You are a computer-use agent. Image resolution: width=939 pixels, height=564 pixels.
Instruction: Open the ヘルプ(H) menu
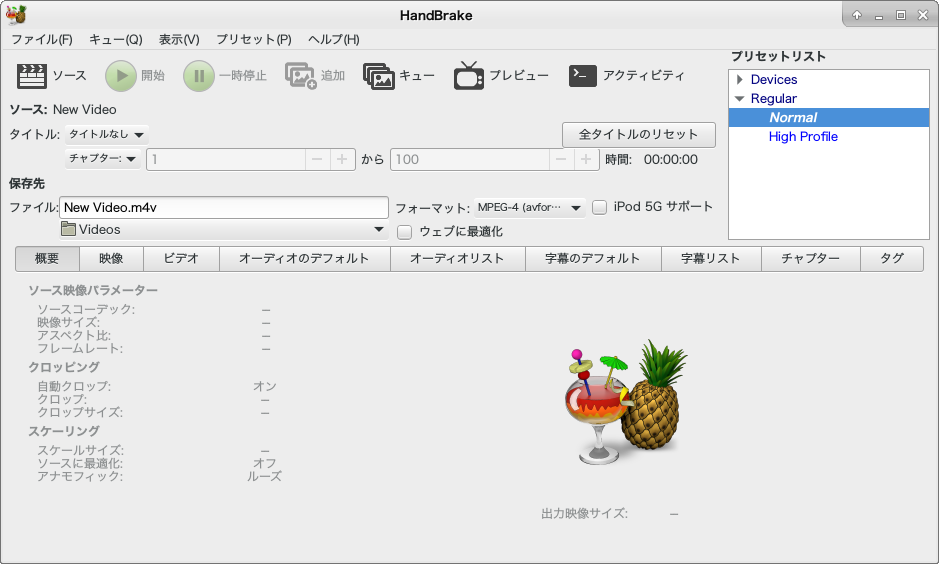coord(334,40)
